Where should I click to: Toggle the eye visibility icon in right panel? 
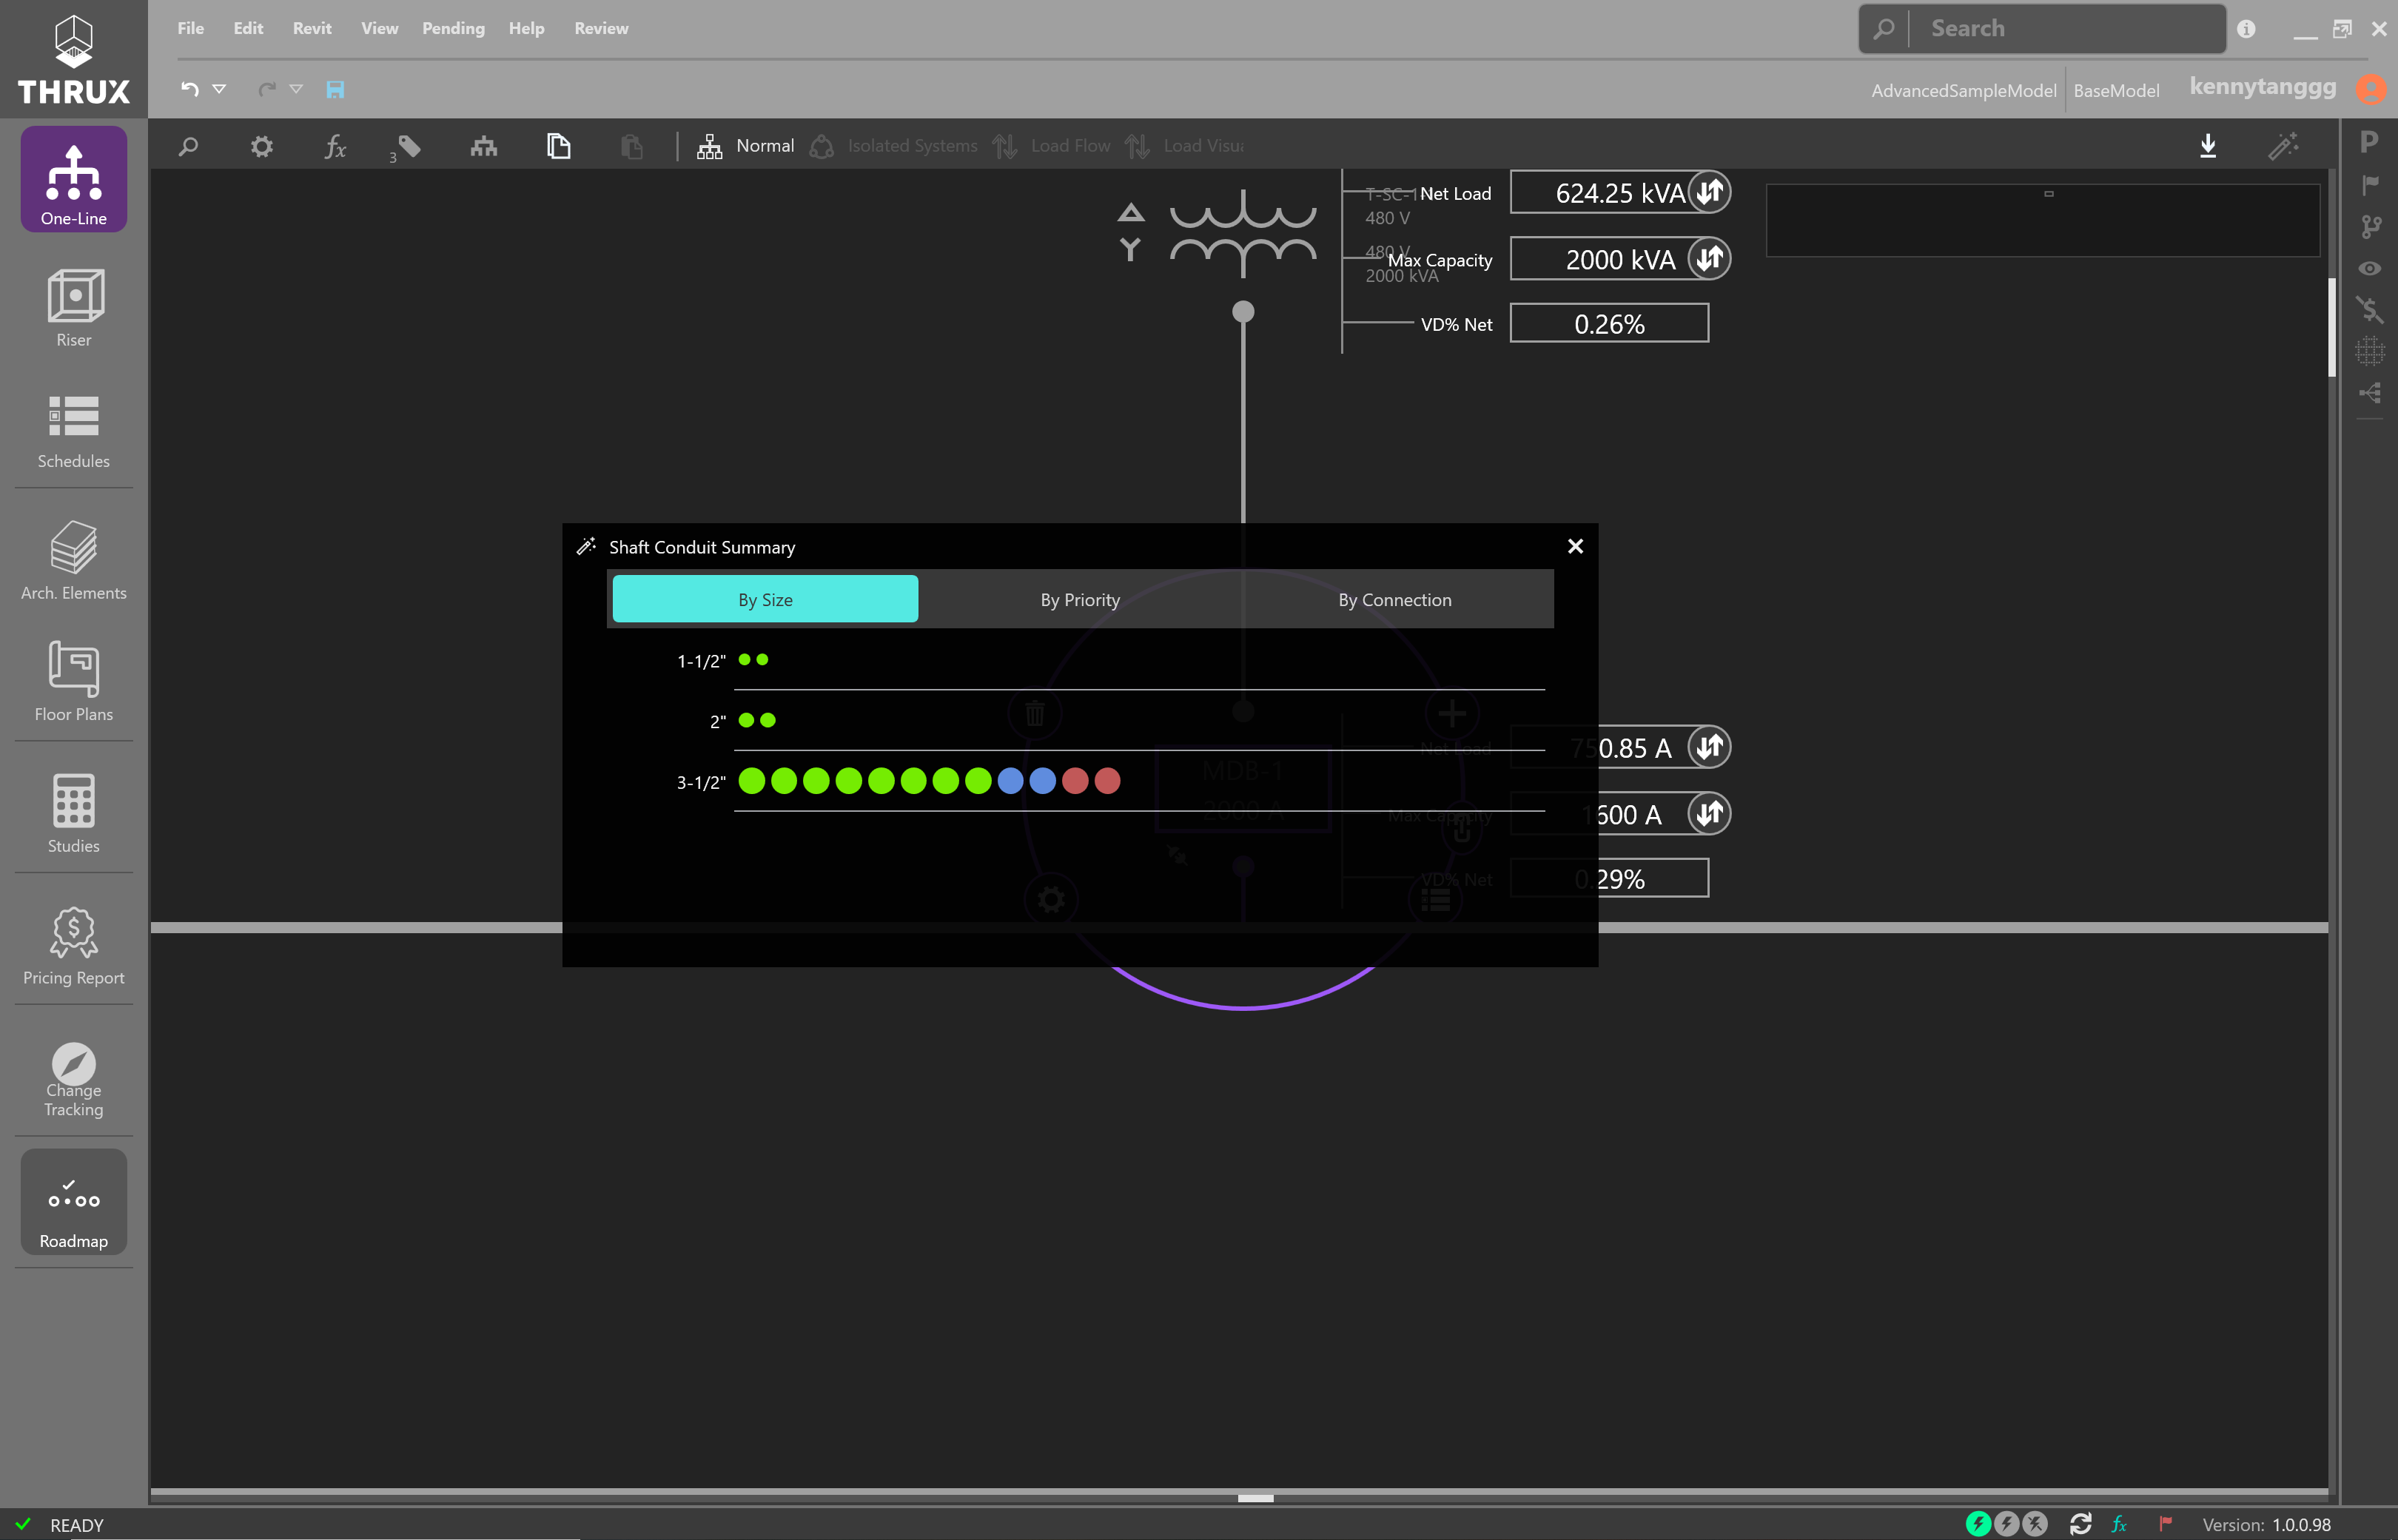2369,268
